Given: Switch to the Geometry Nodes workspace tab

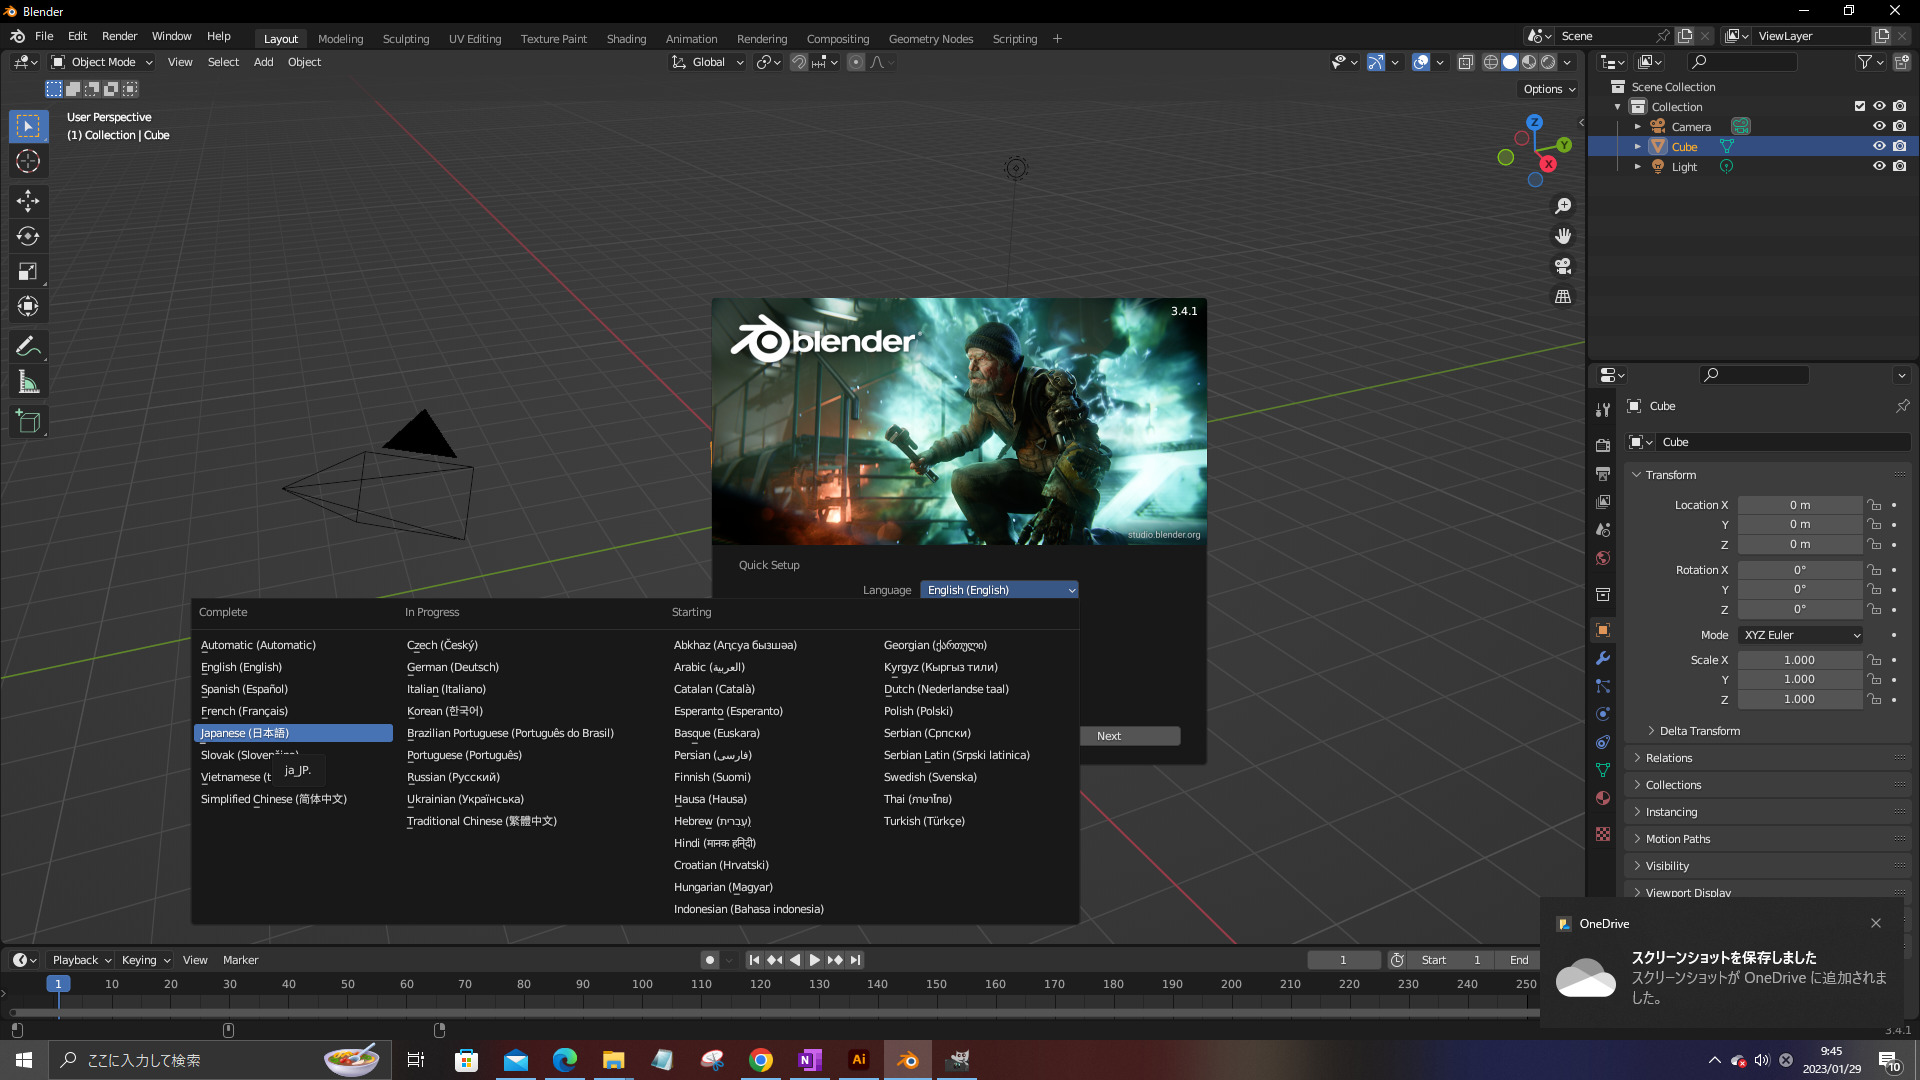Looking at the screenshot, I should pyautogui.click(x=930, y=39).
